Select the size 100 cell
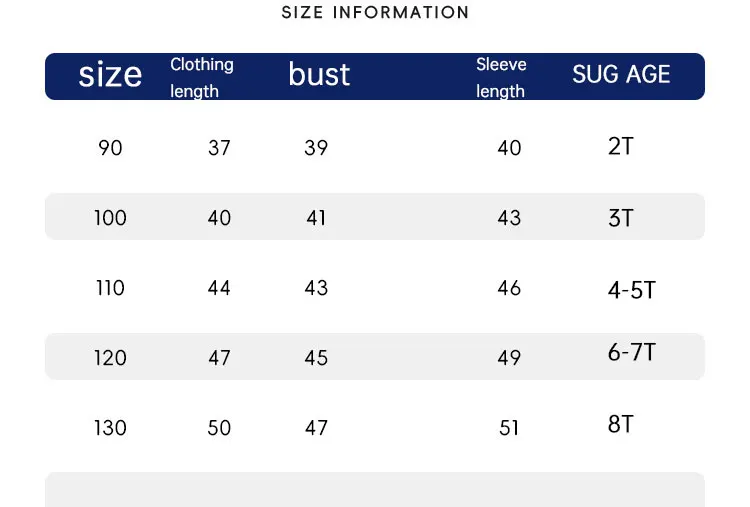 pyautogui.click(x=110, y=218)
